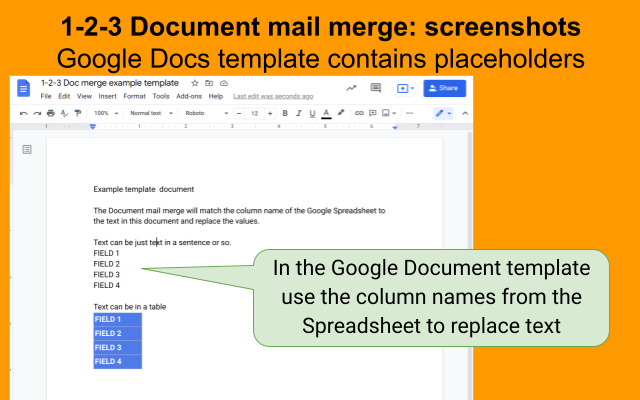Open the 'Last edit was seconds ago' link
The image size is (640, 400).
pyautogui.click(x=273, y=96)
